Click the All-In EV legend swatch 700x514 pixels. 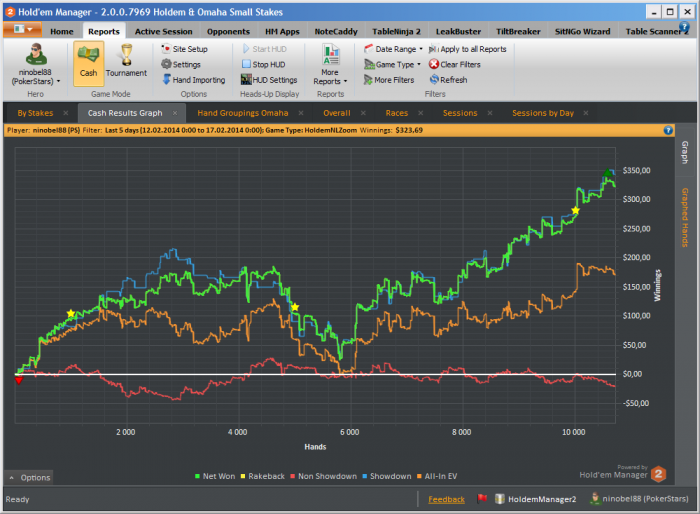419,476
